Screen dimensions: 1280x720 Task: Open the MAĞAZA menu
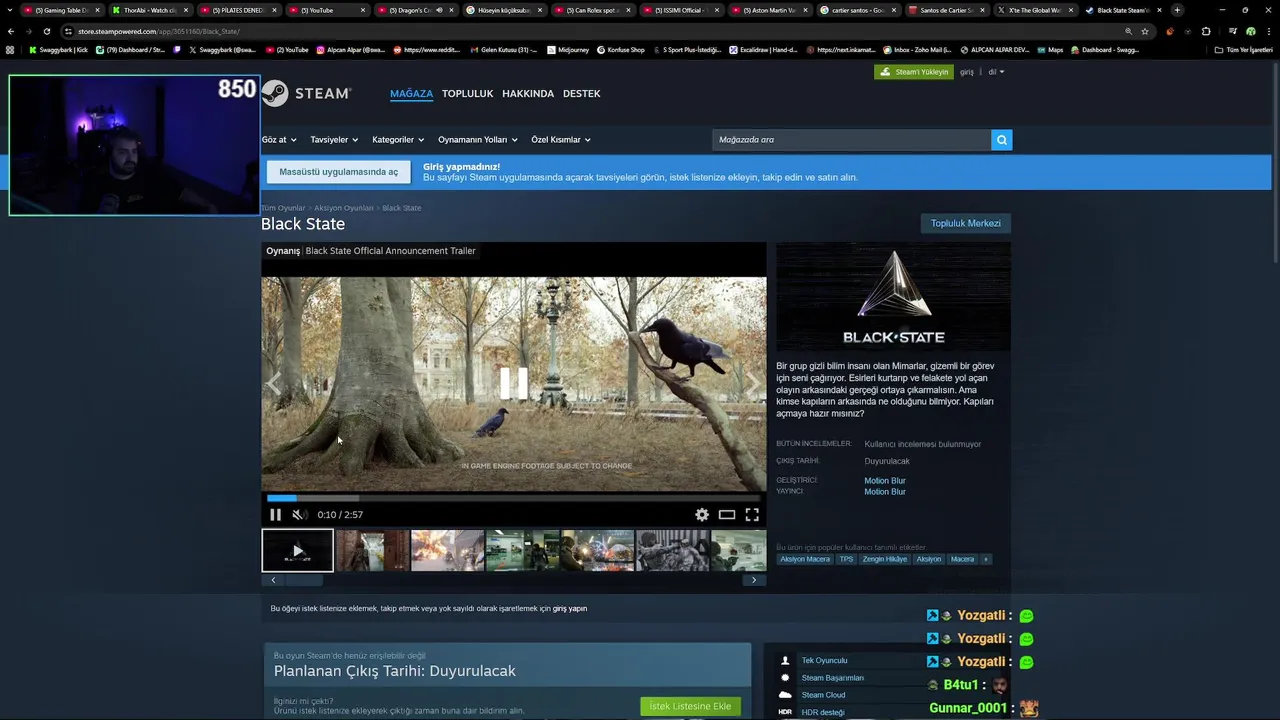click(411, 94)
